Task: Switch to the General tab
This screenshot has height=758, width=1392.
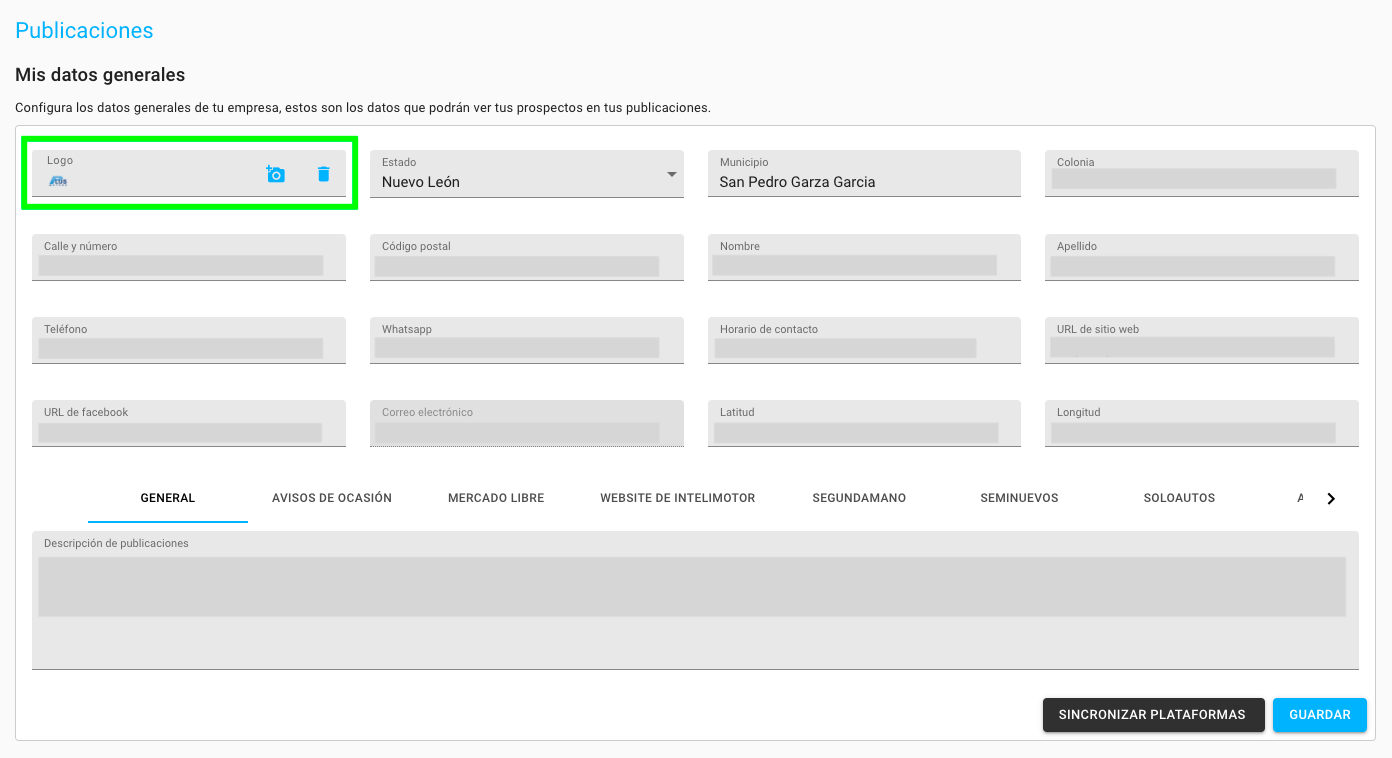Action: tap(168, 498)
